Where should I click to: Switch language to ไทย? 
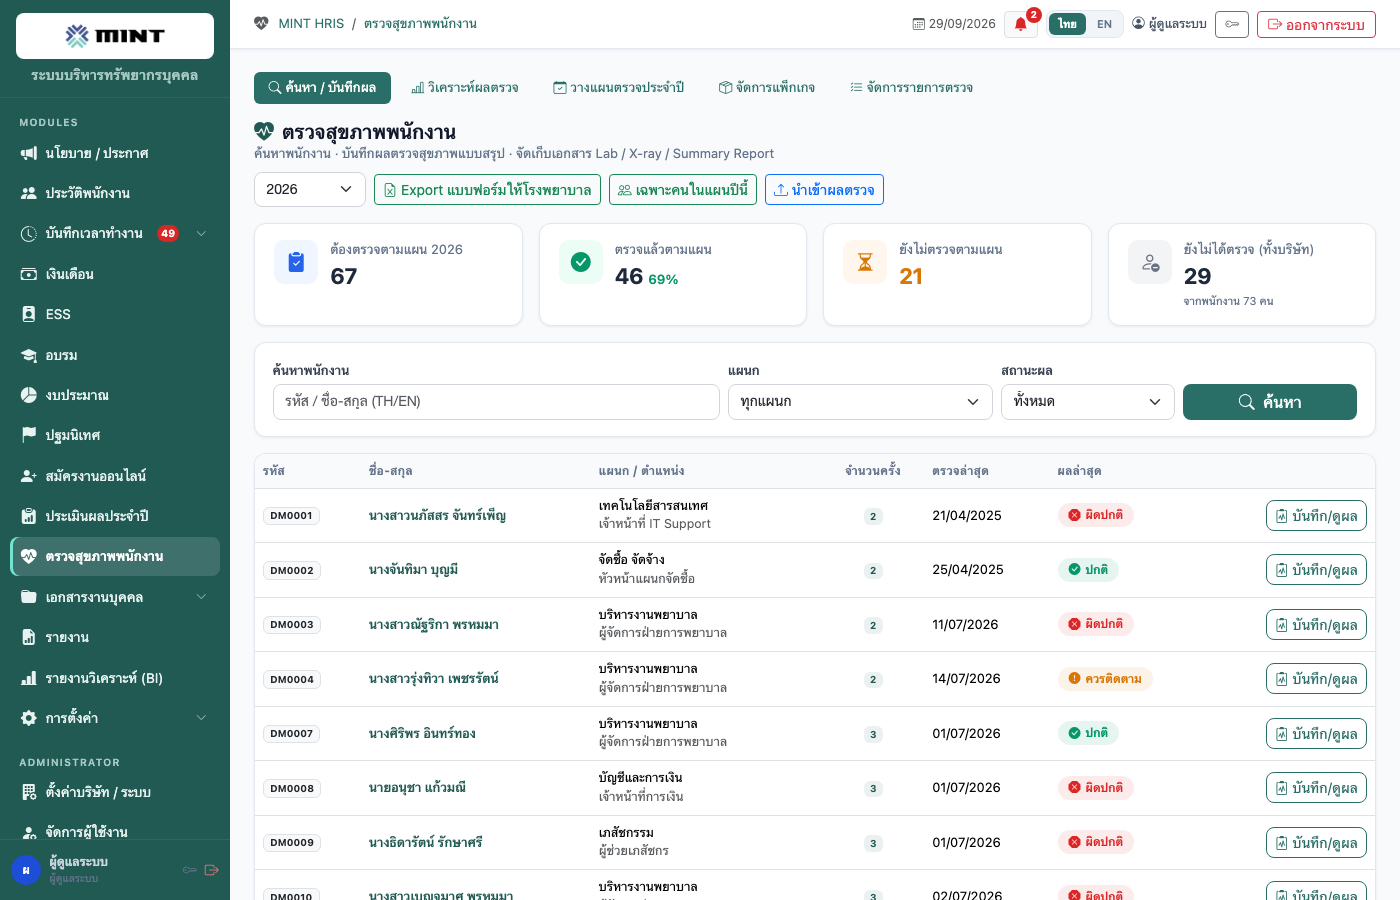[1068, 24]
